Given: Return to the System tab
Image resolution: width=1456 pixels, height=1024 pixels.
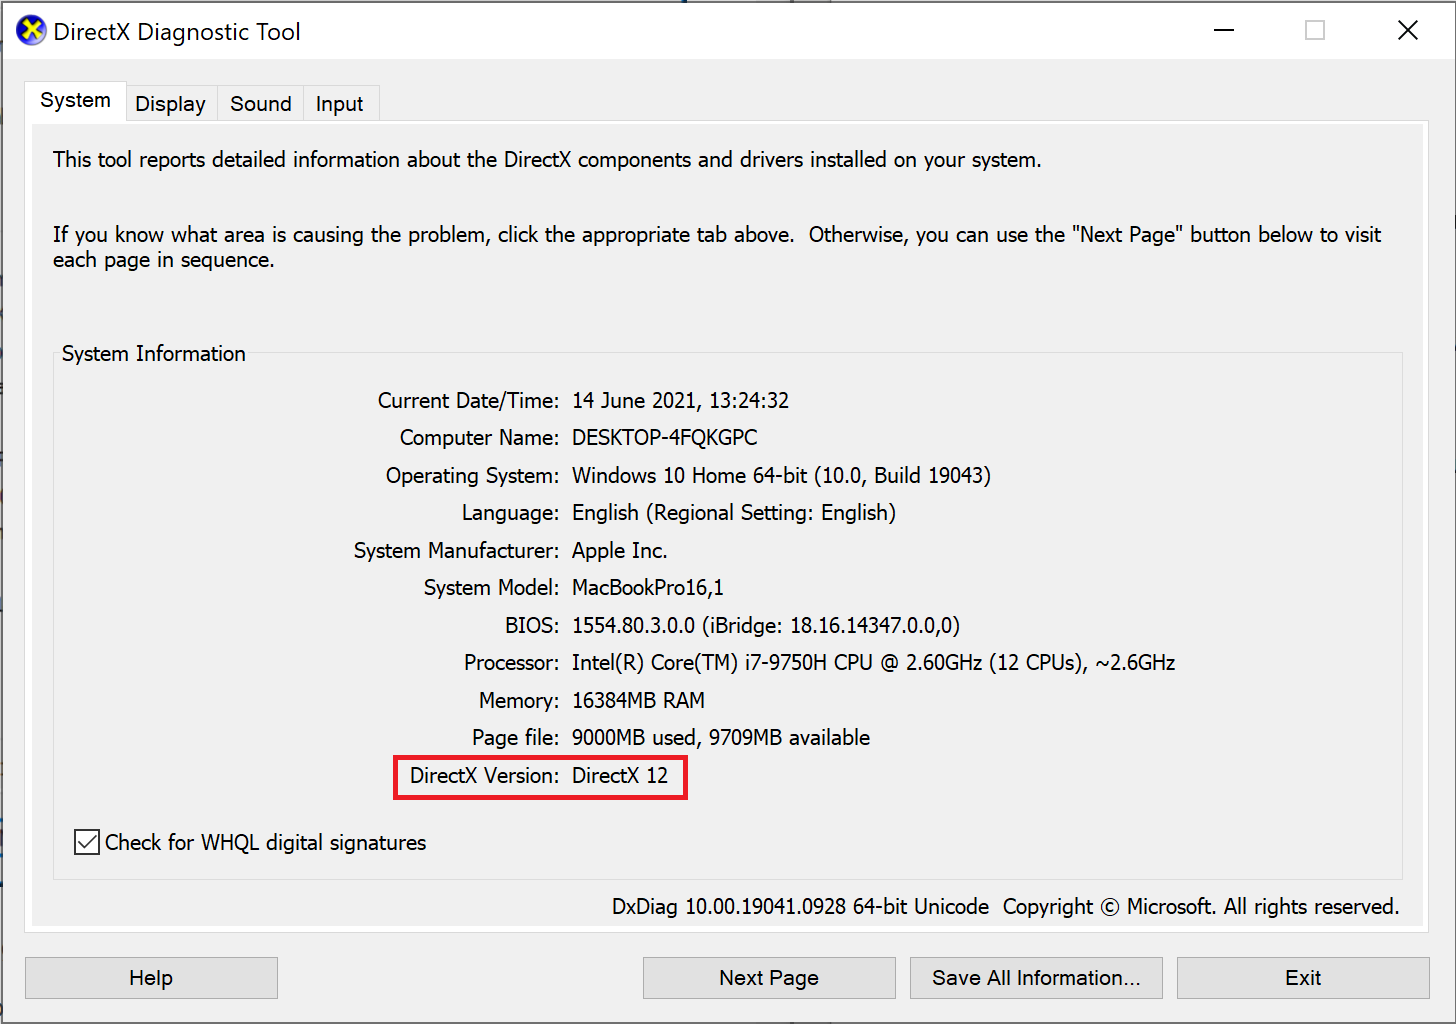Looking at the screenshot, I should pos(74,99).
